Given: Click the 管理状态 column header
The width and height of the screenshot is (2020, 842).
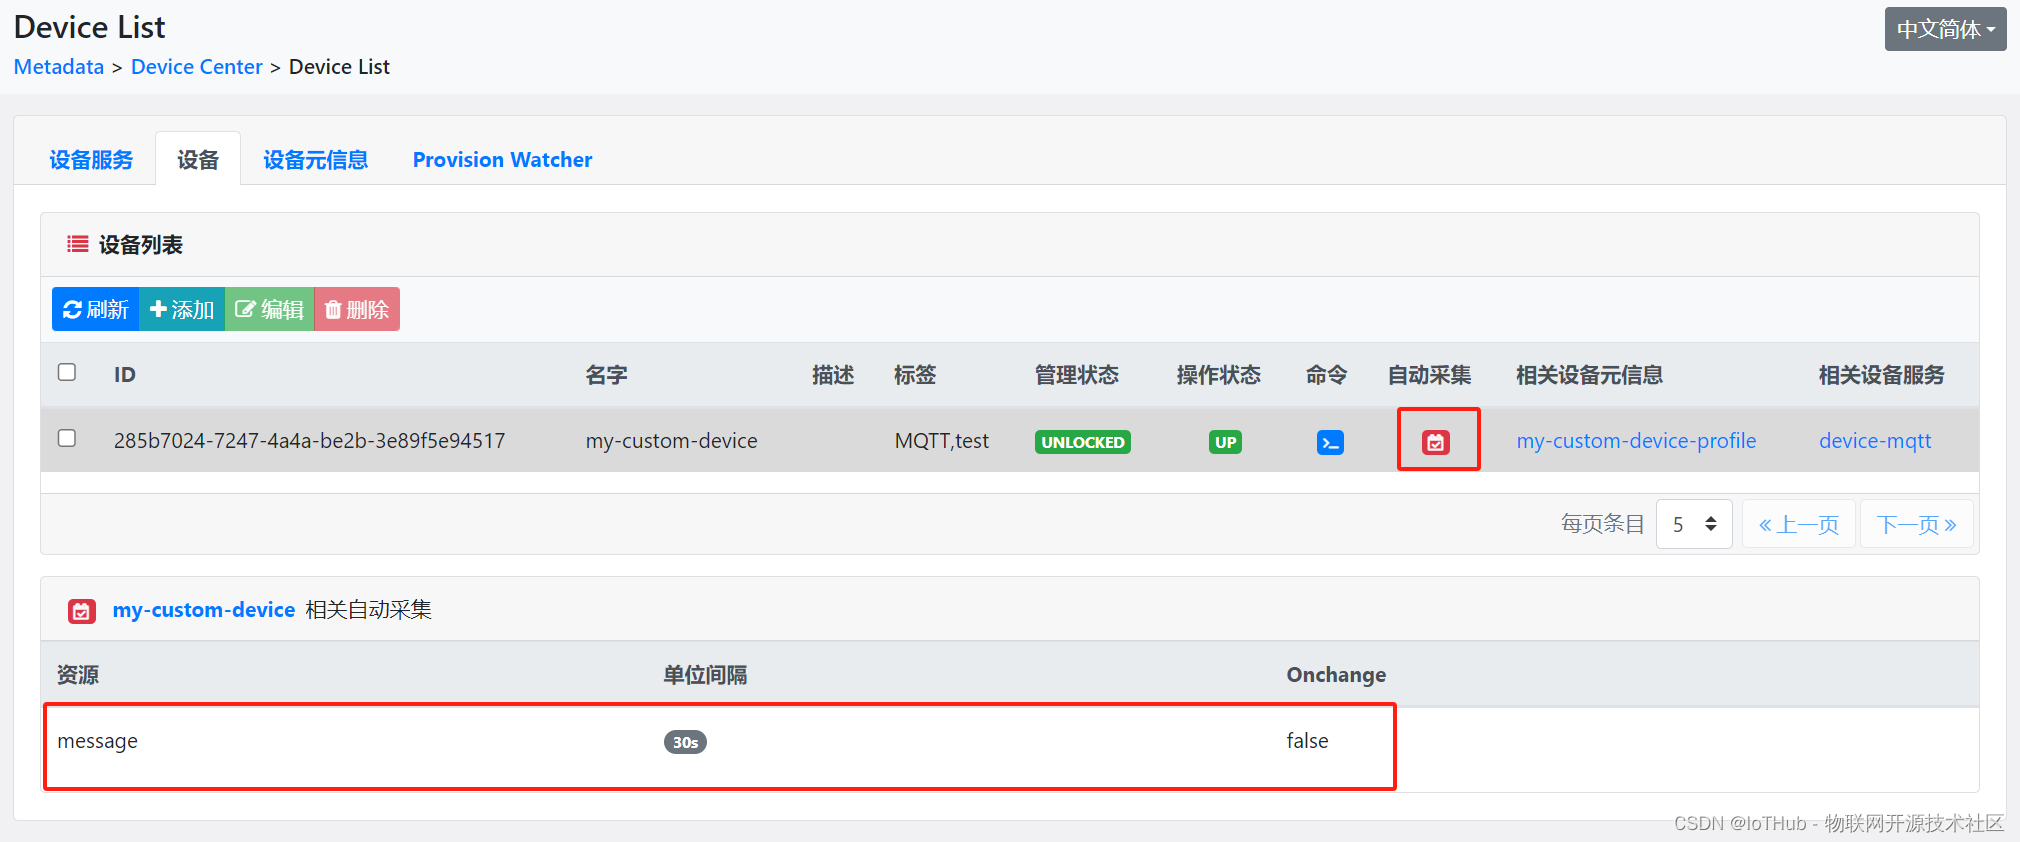Looking at the screenshot, I should (1077, 375).
